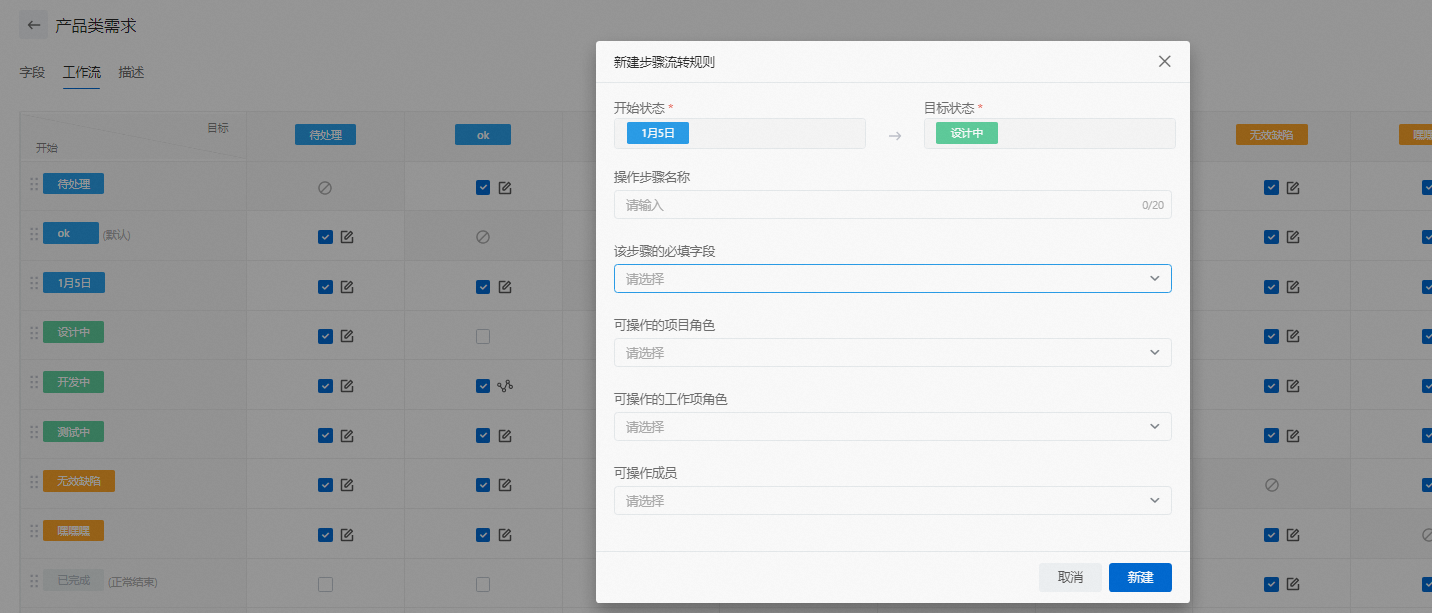Click the 待处理 column header tag

coord(325,135)
